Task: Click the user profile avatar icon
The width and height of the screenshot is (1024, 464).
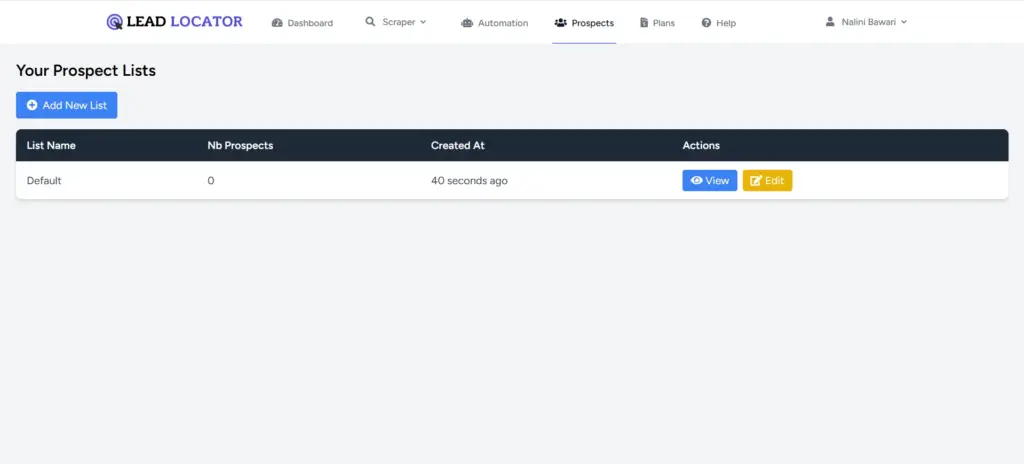Action: pyautogui.click(x=830, y=22)
